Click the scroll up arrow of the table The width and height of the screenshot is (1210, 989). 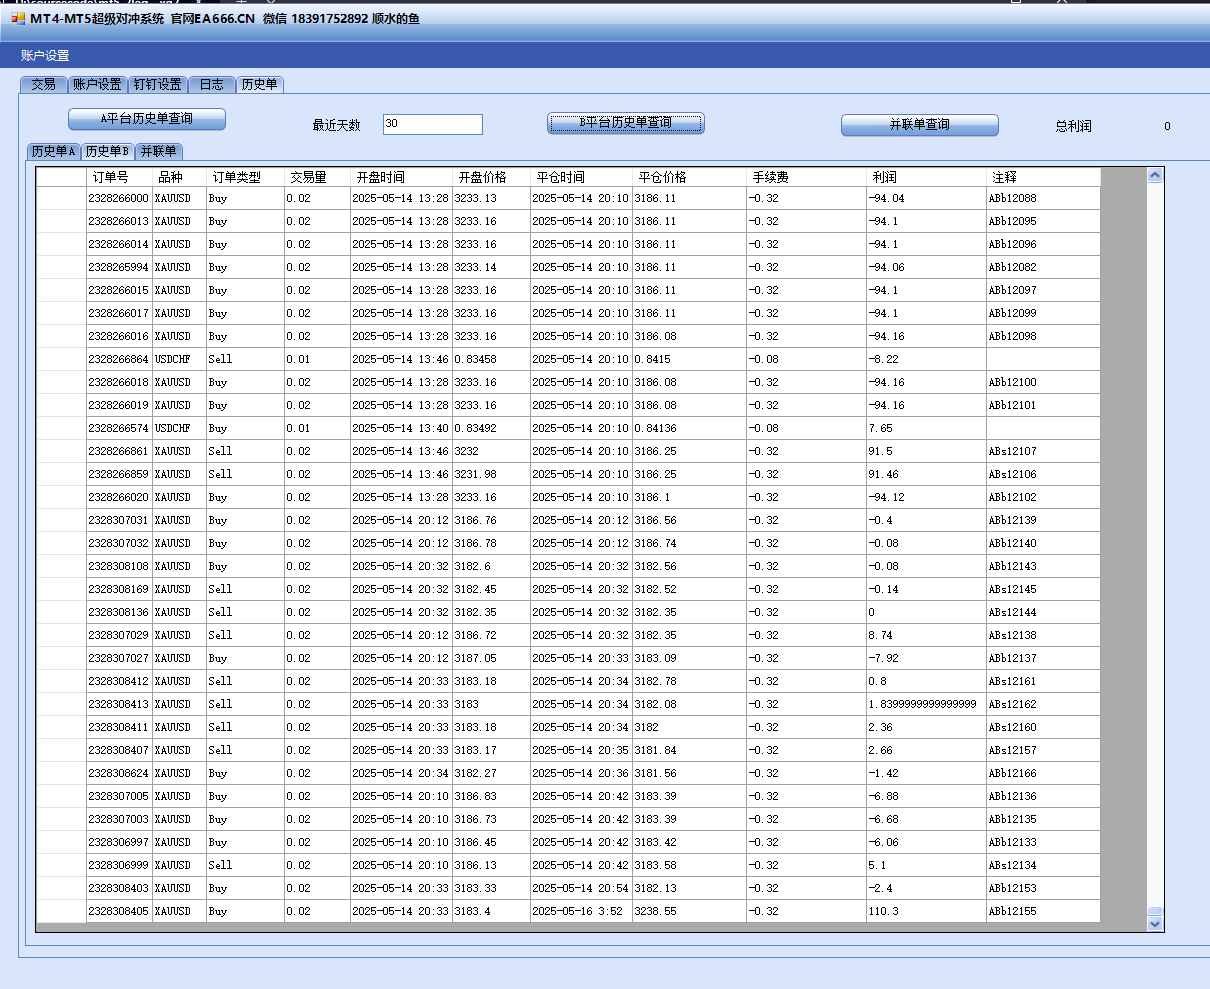click(1155, 176)
